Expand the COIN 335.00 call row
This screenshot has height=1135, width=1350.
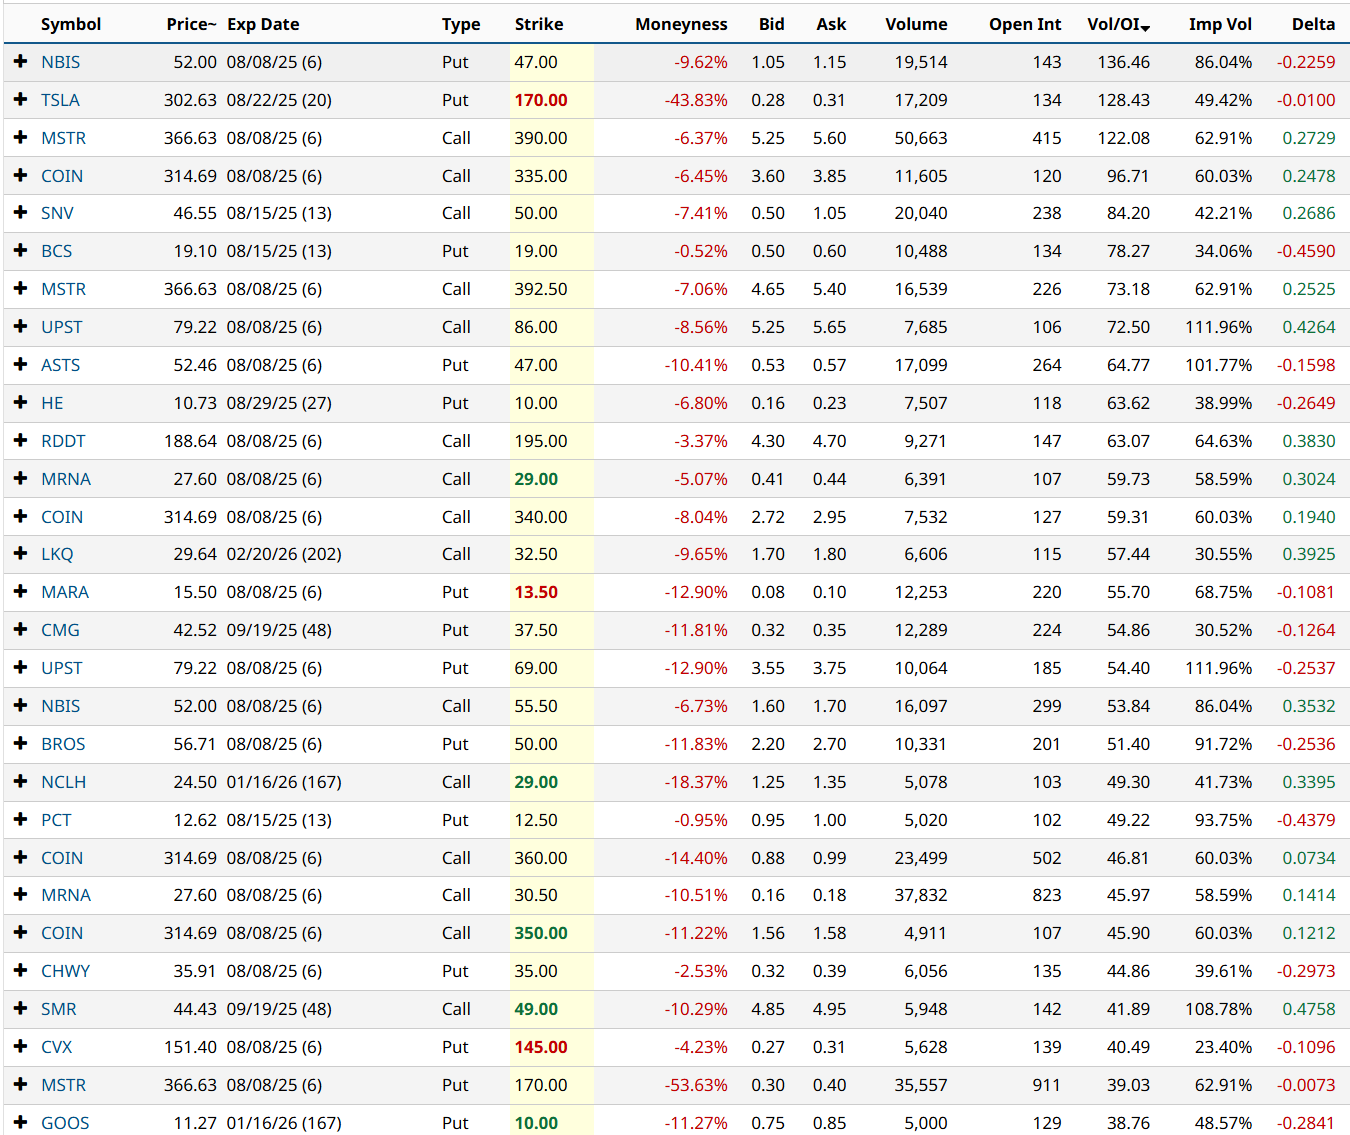pos(20,176)
